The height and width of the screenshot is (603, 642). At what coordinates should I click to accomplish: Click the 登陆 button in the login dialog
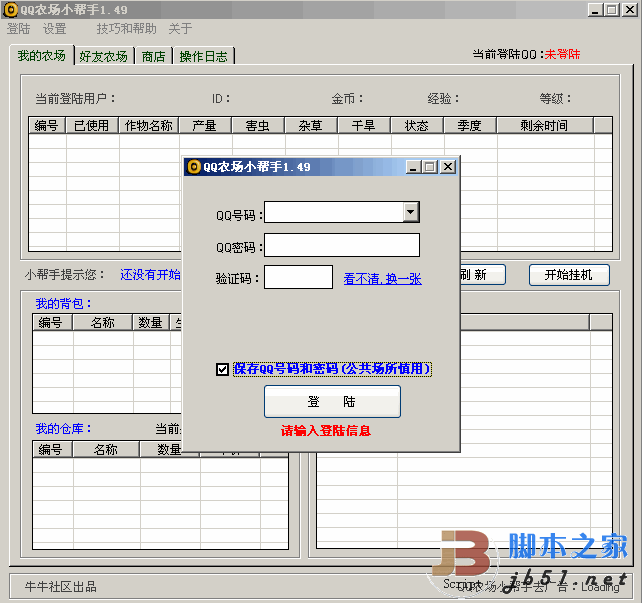(332, 402)
